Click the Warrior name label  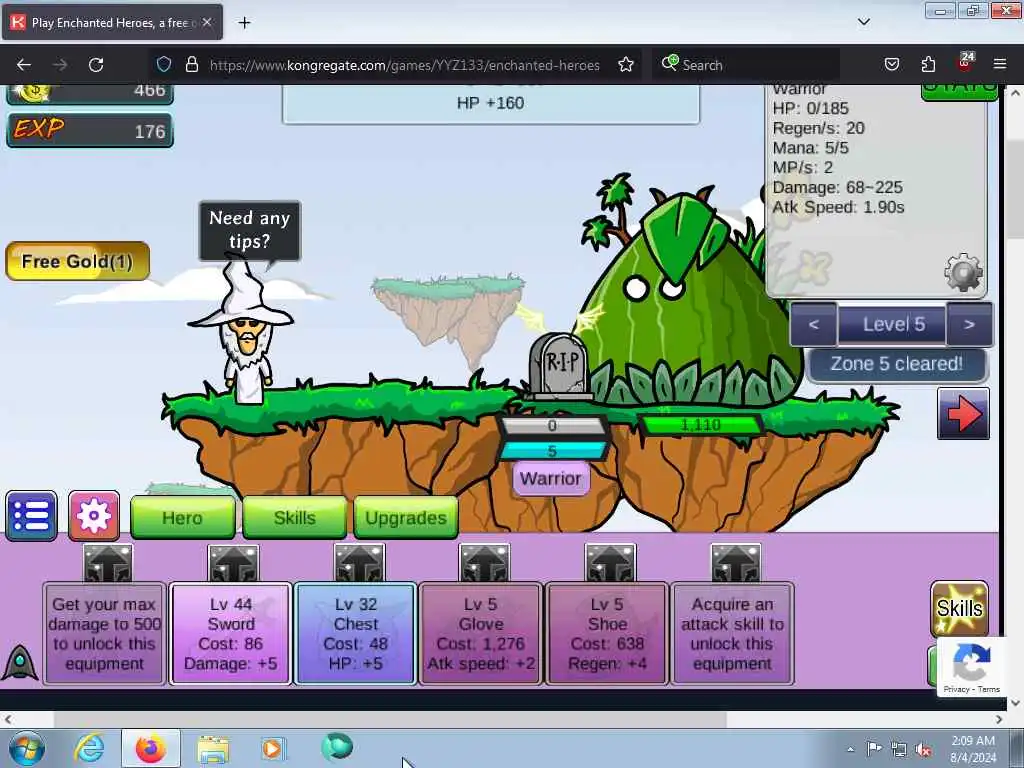pyautogui.click(x=551, y=479)
